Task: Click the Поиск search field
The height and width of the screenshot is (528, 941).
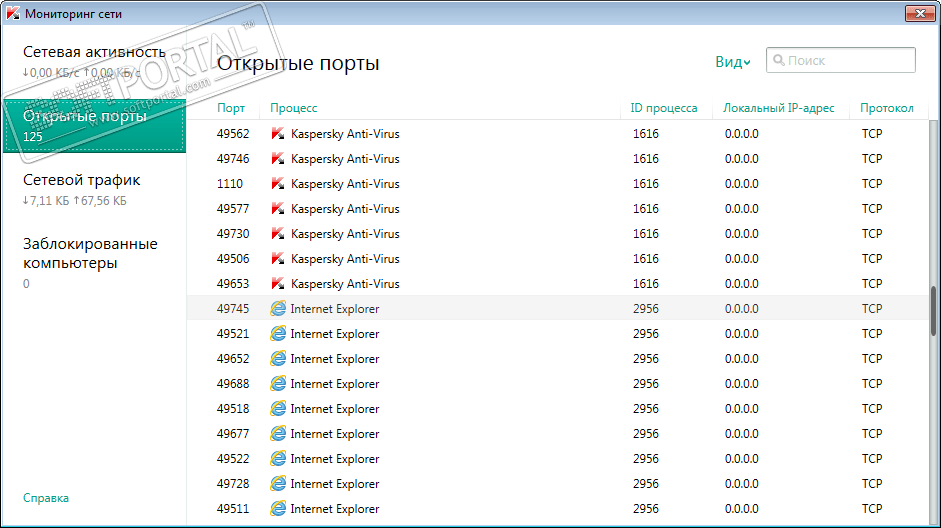Action: click(x=840, y=60)
